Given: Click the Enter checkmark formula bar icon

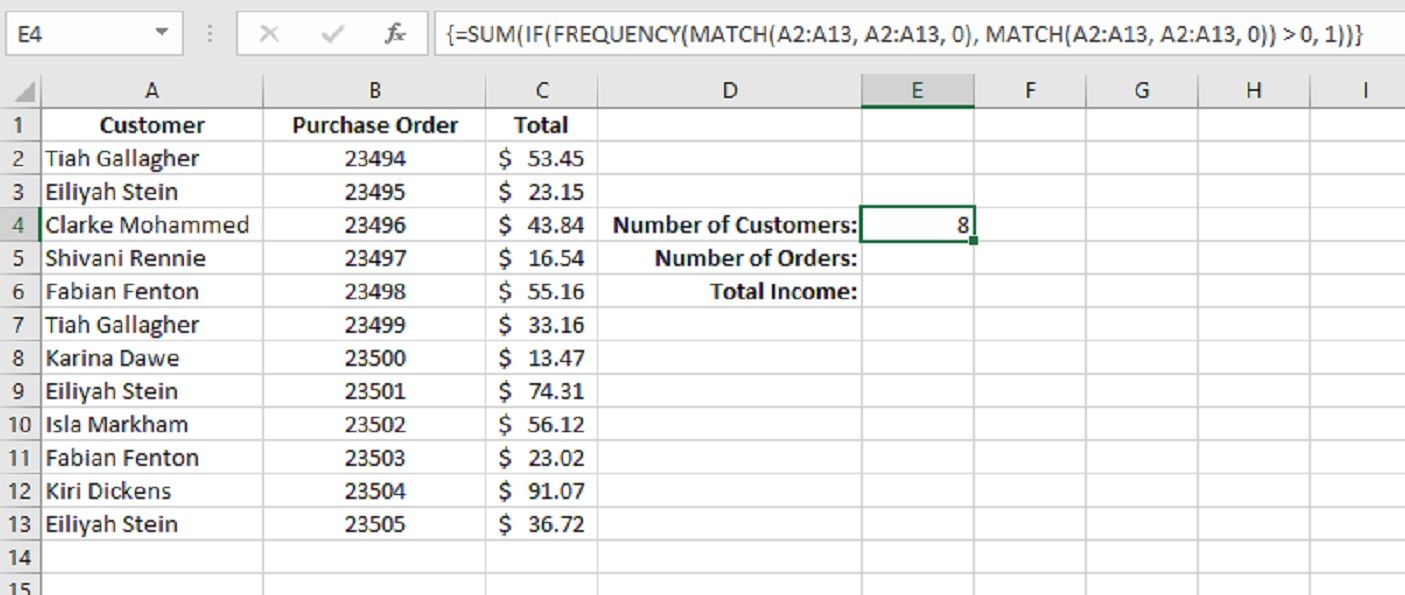Looking at the screenshot, I should [332, 34].
